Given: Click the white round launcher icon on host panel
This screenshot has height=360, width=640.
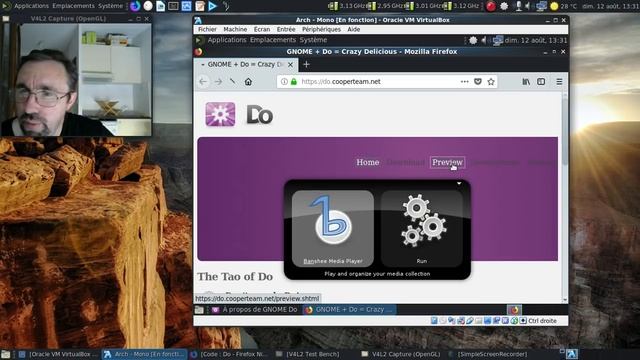Looking at the screenshot, I should pos(148,6).
